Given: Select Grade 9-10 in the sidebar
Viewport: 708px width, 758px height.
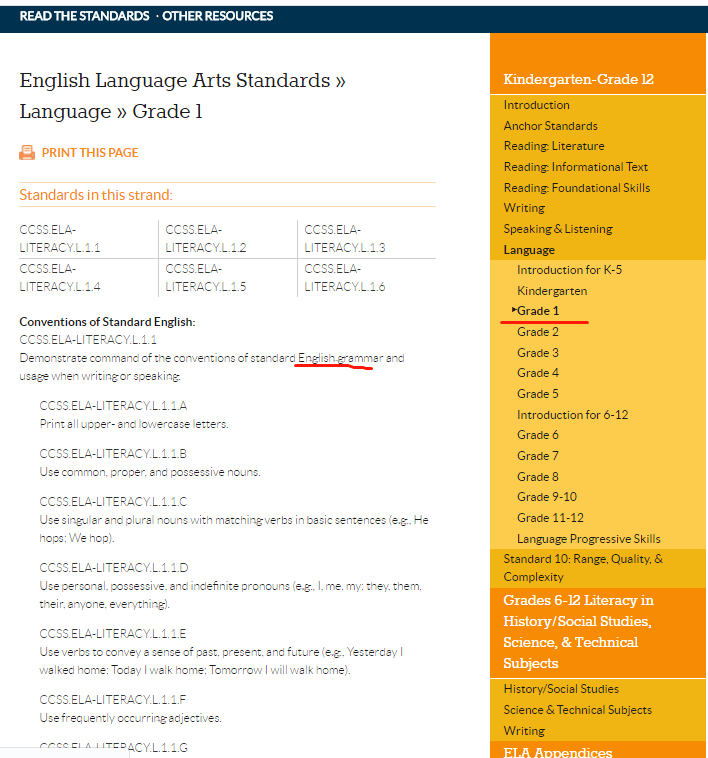Looking at the screenshot, I should pos(547,497).
